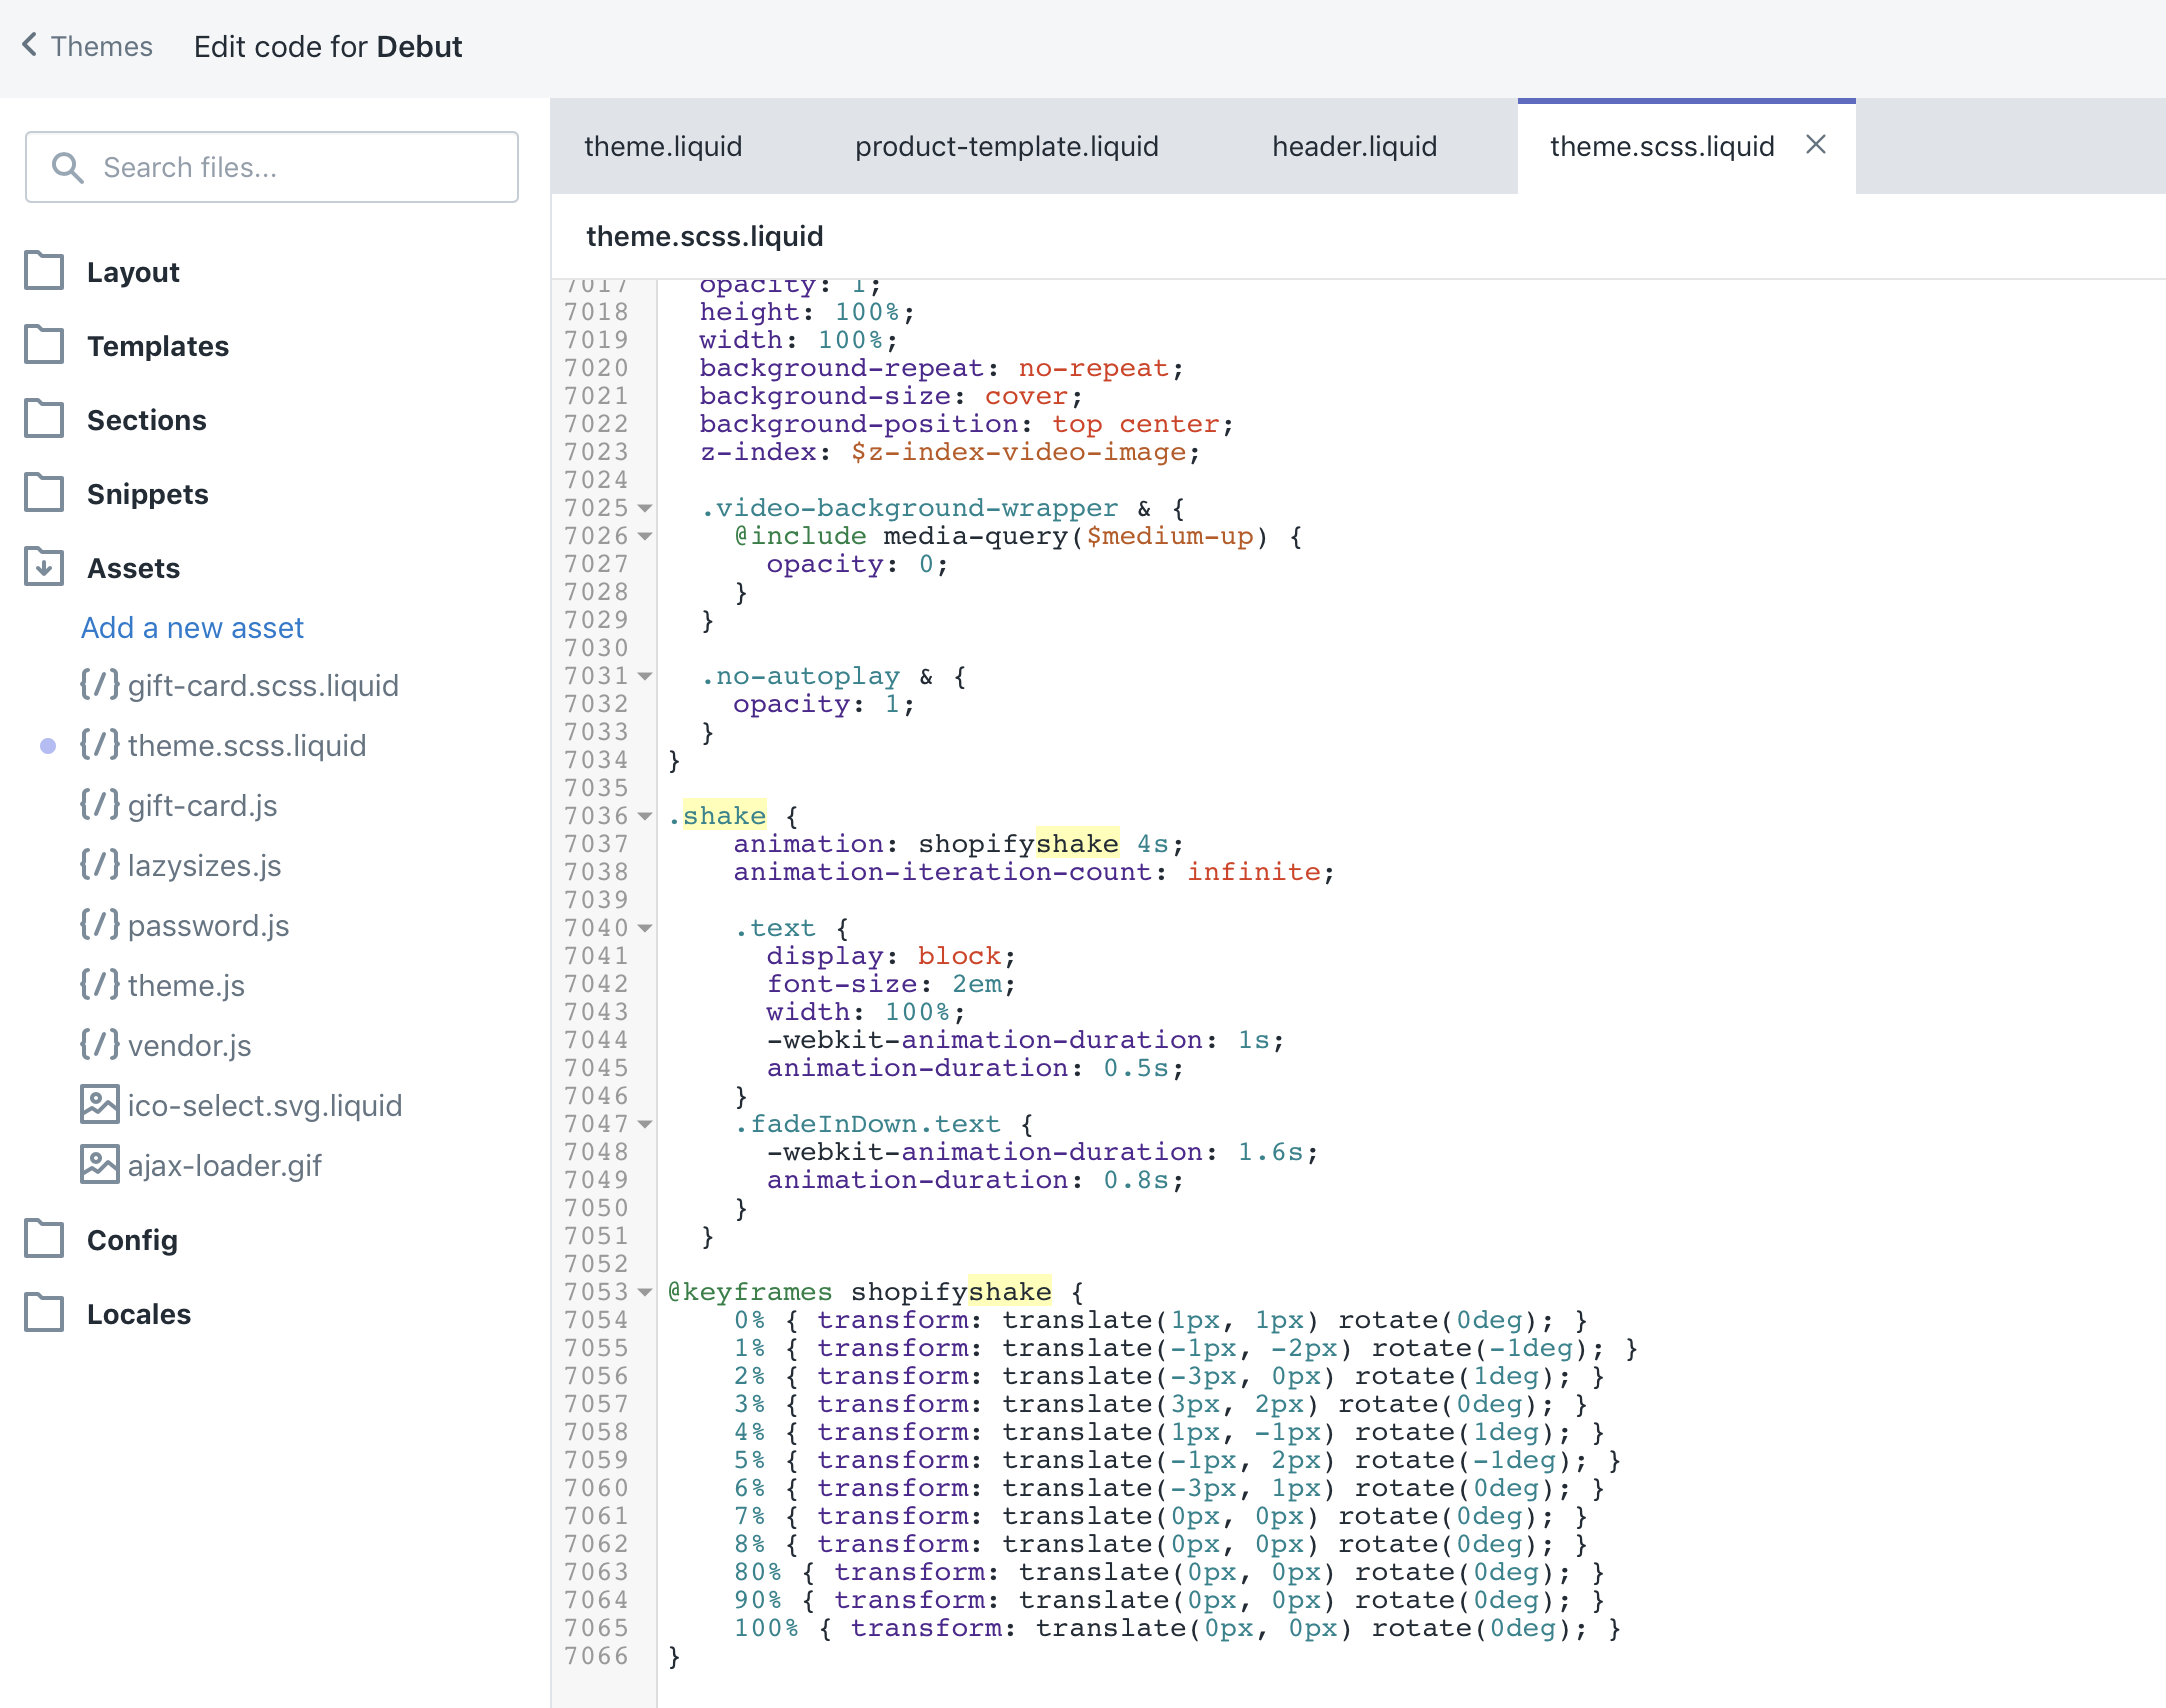Click code icon next to vendor.js
Image resolution: width=2166 pixels, height=1708 pixels.
click(99, 1045)
